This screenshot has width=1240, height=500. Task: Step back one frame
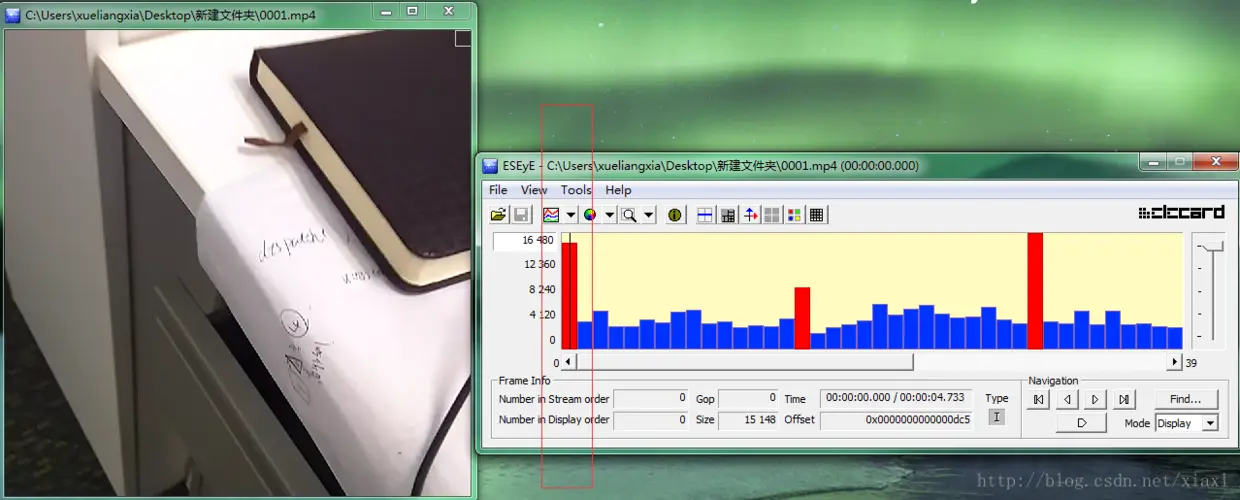point(1067,400)
